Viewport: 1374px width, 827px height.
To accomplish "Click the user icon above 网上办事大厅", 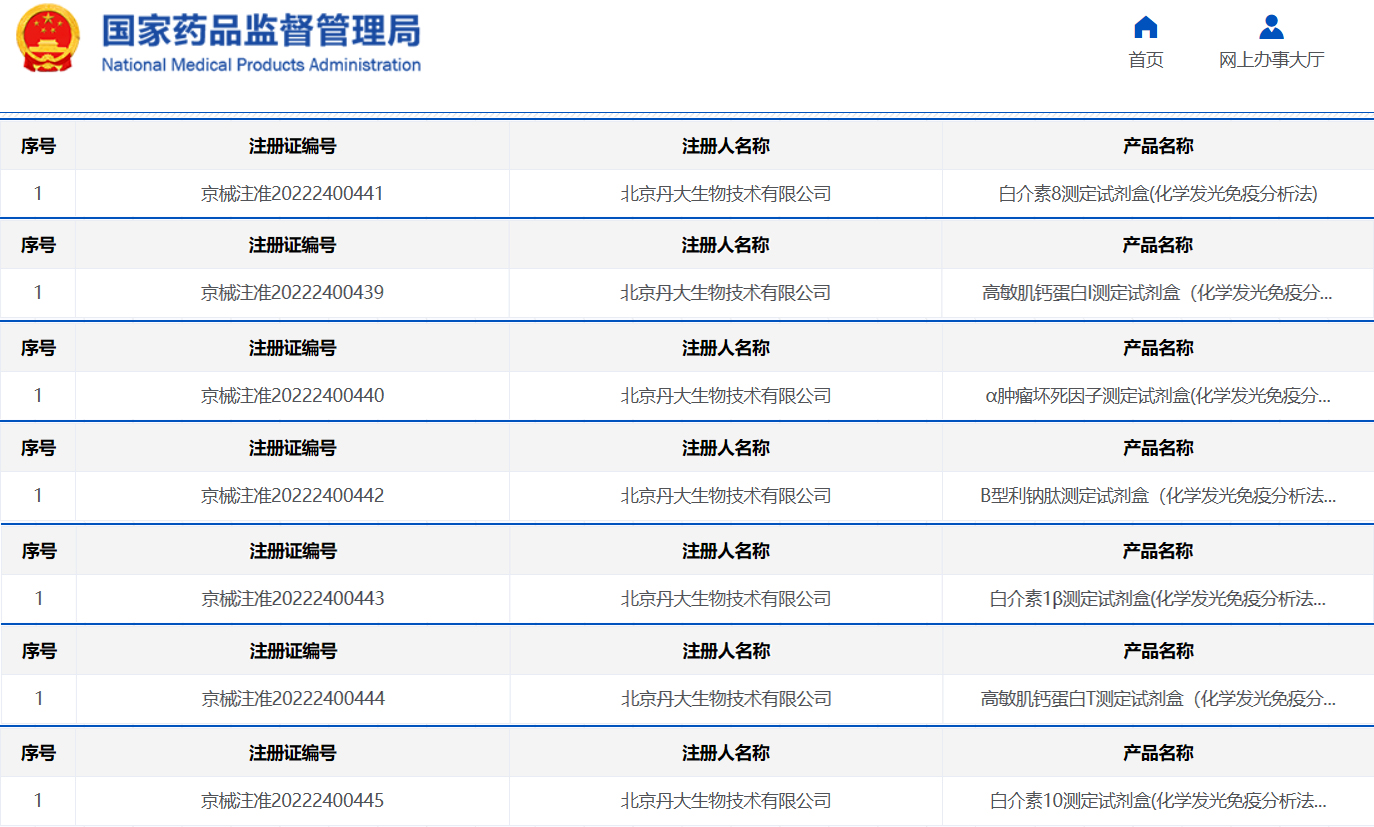I will pos(1271,27).
